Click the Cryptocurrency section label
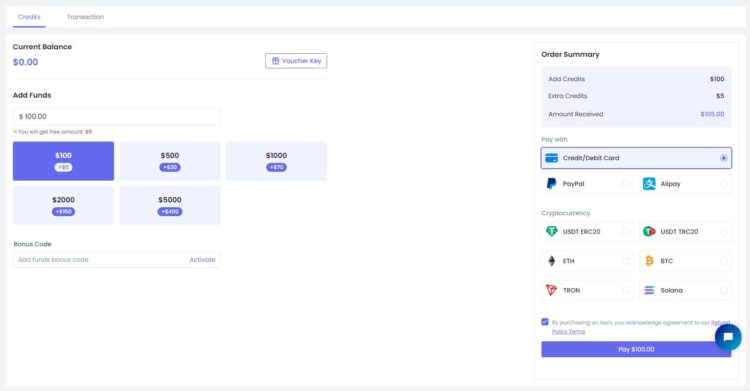Image resolution: width=750 pixels, height=391 pixels. point(566,213)
